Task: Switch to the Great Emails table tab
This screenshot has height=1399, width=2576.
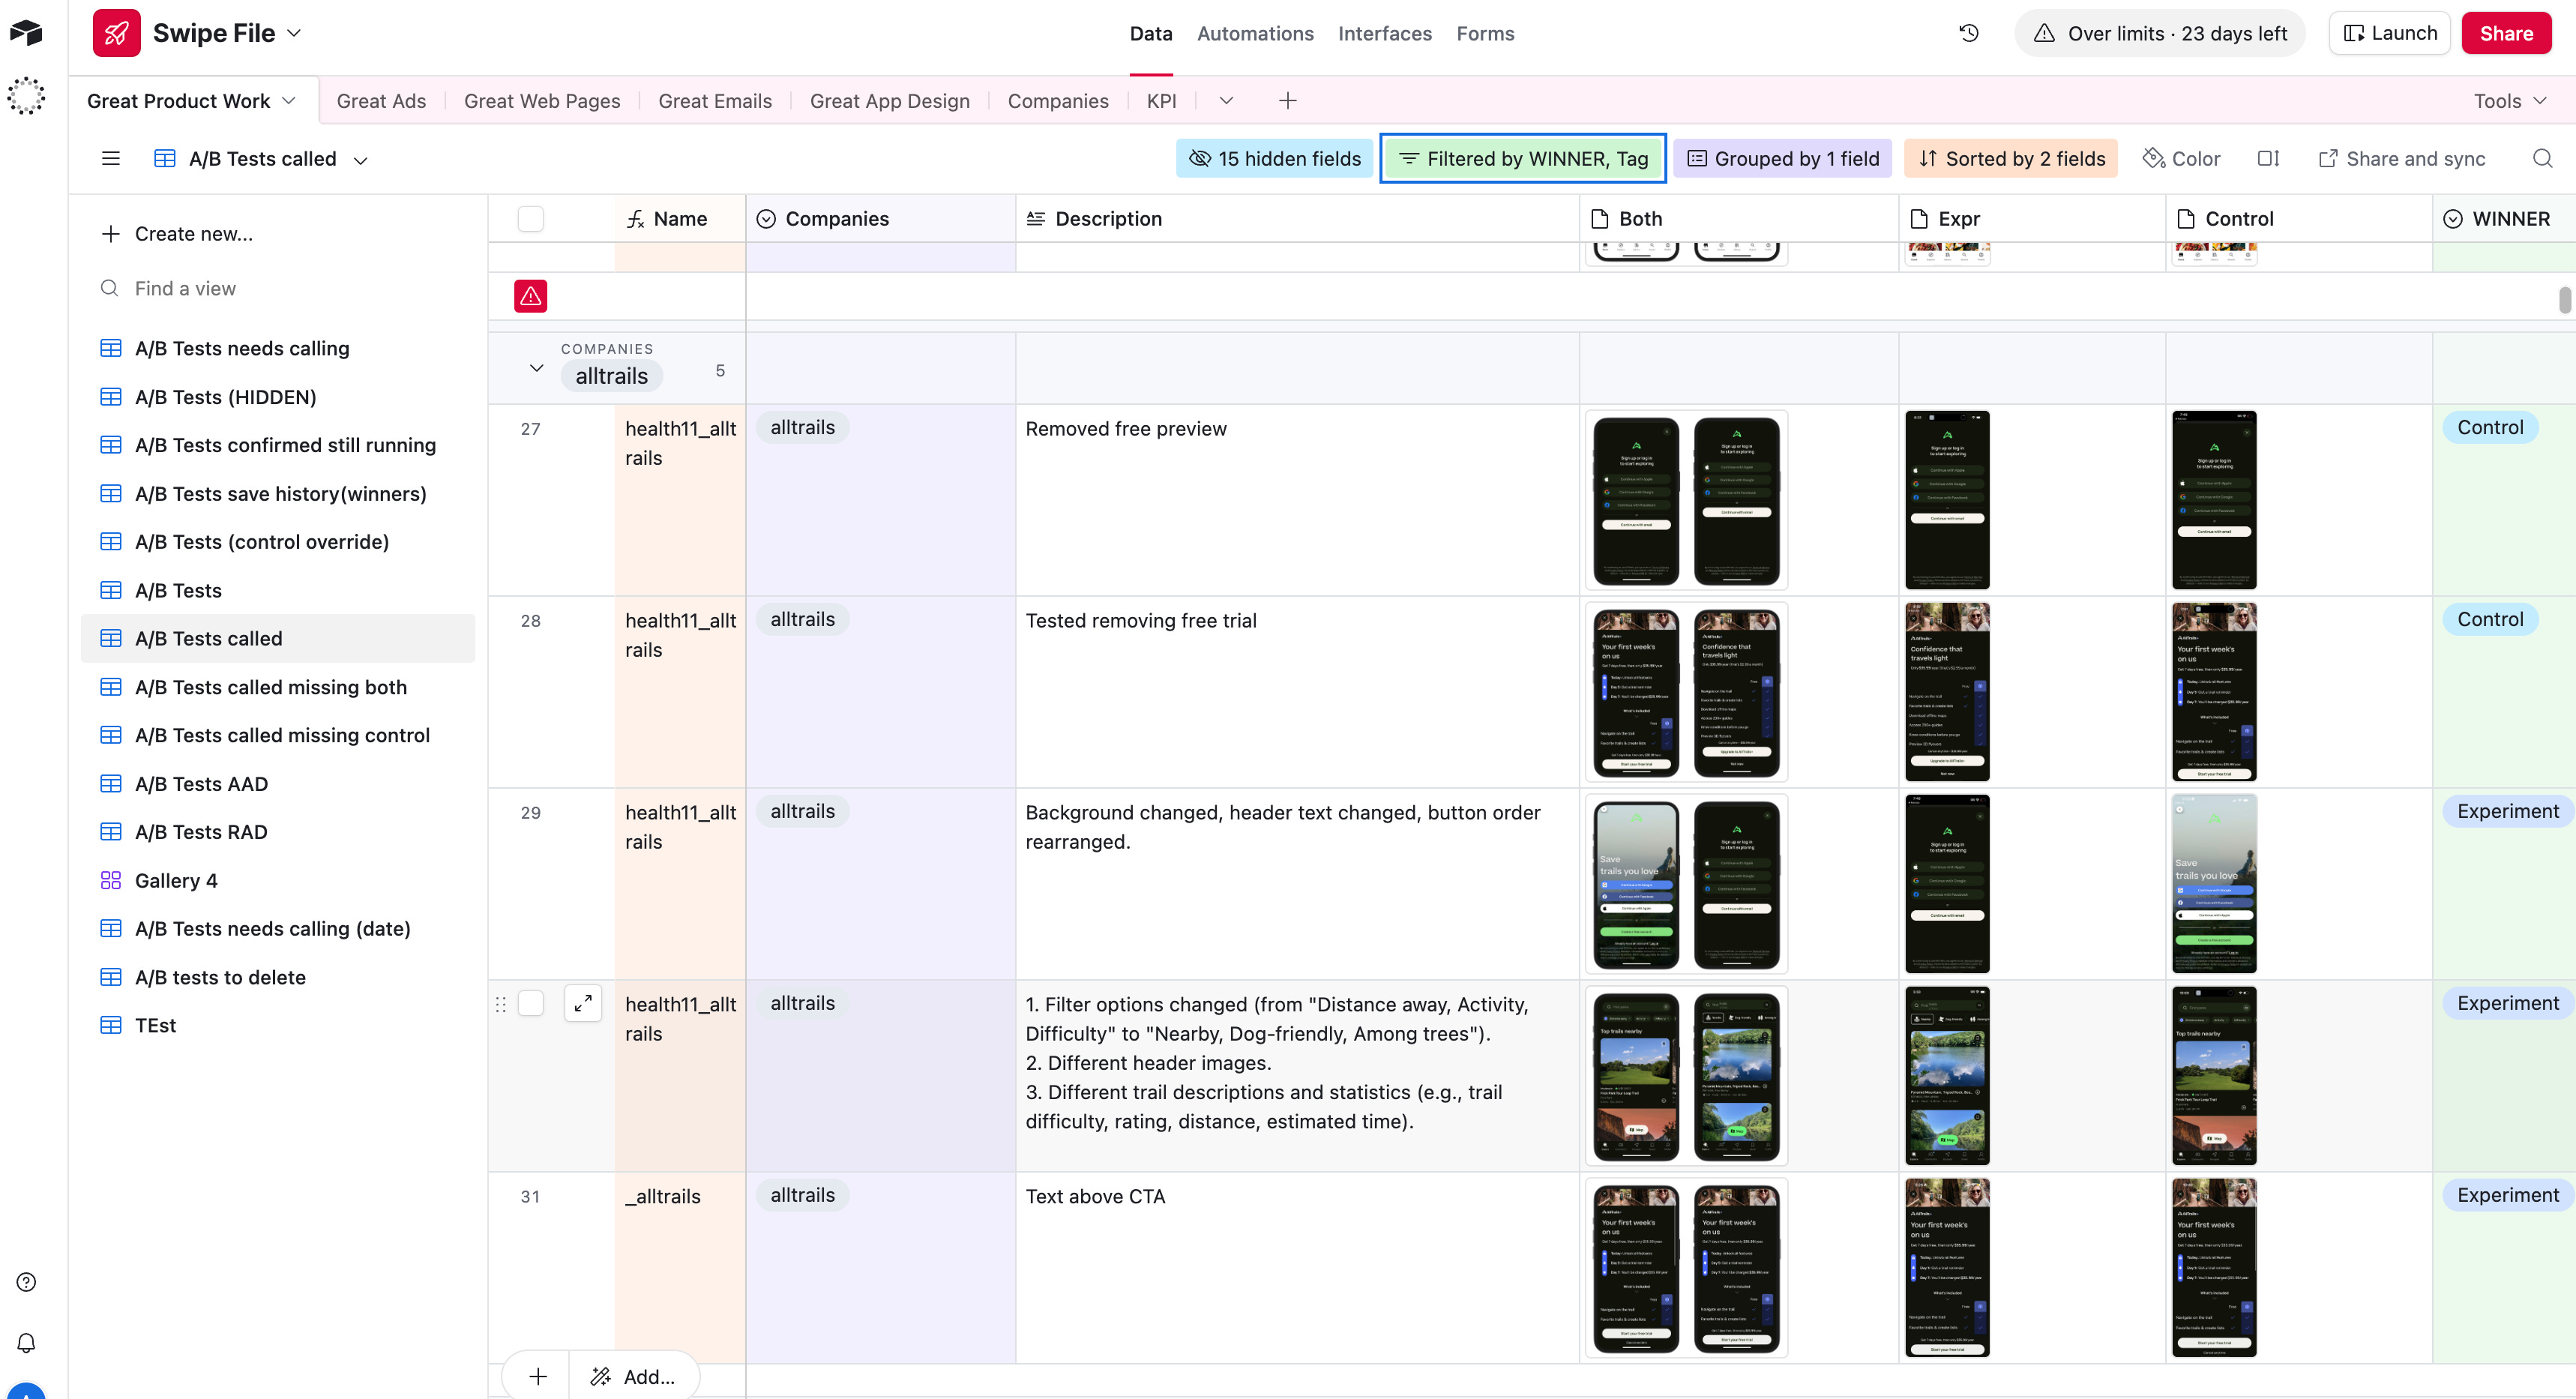Action: click(714, 101)
